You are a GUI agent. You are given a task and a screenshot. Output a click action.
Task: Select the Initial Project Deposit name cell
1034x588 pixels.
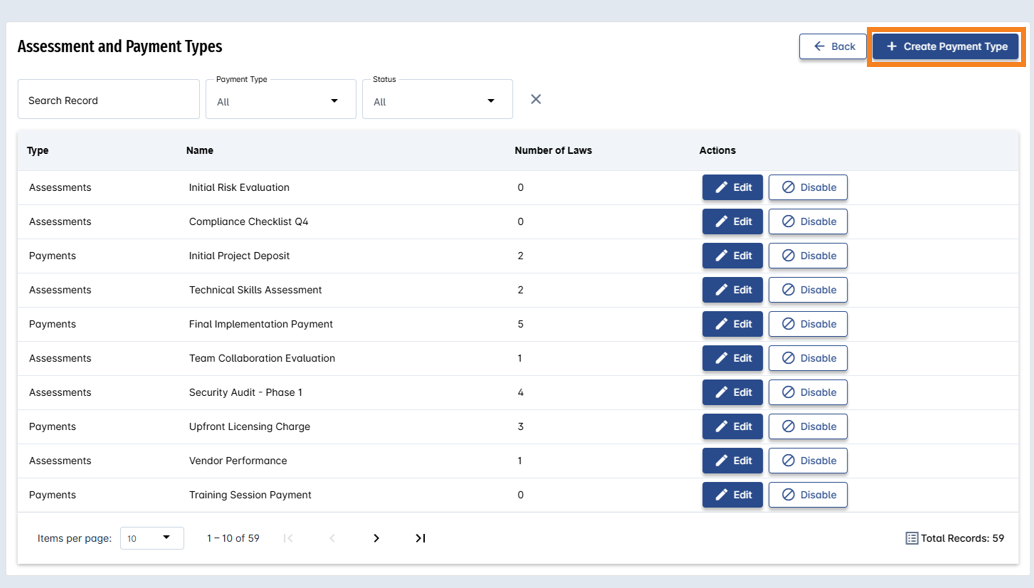239,256
